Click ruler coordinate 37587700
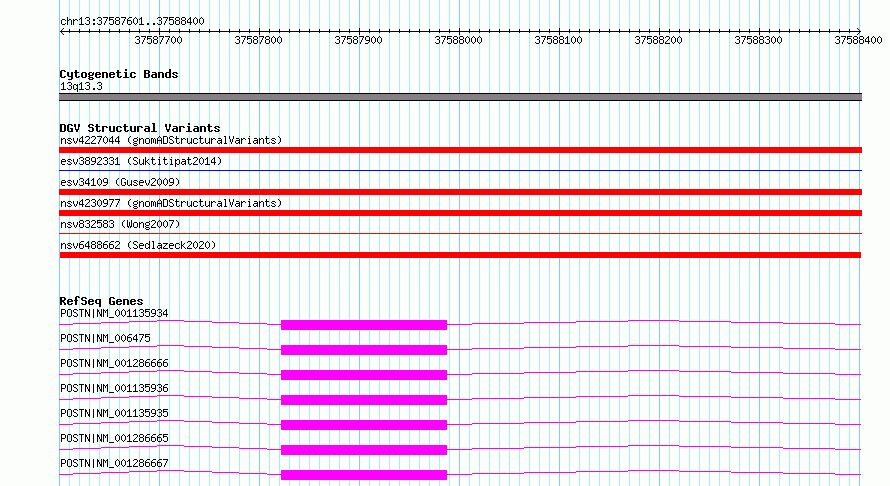890x486 pixels. [158, 40]
